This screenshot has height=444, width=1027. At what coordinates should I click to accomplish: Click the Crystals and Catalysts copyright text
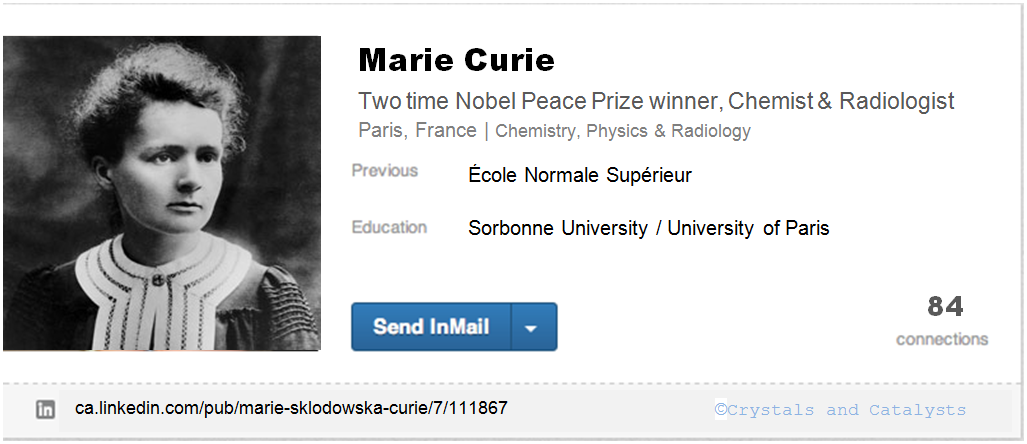pos(840,410)
